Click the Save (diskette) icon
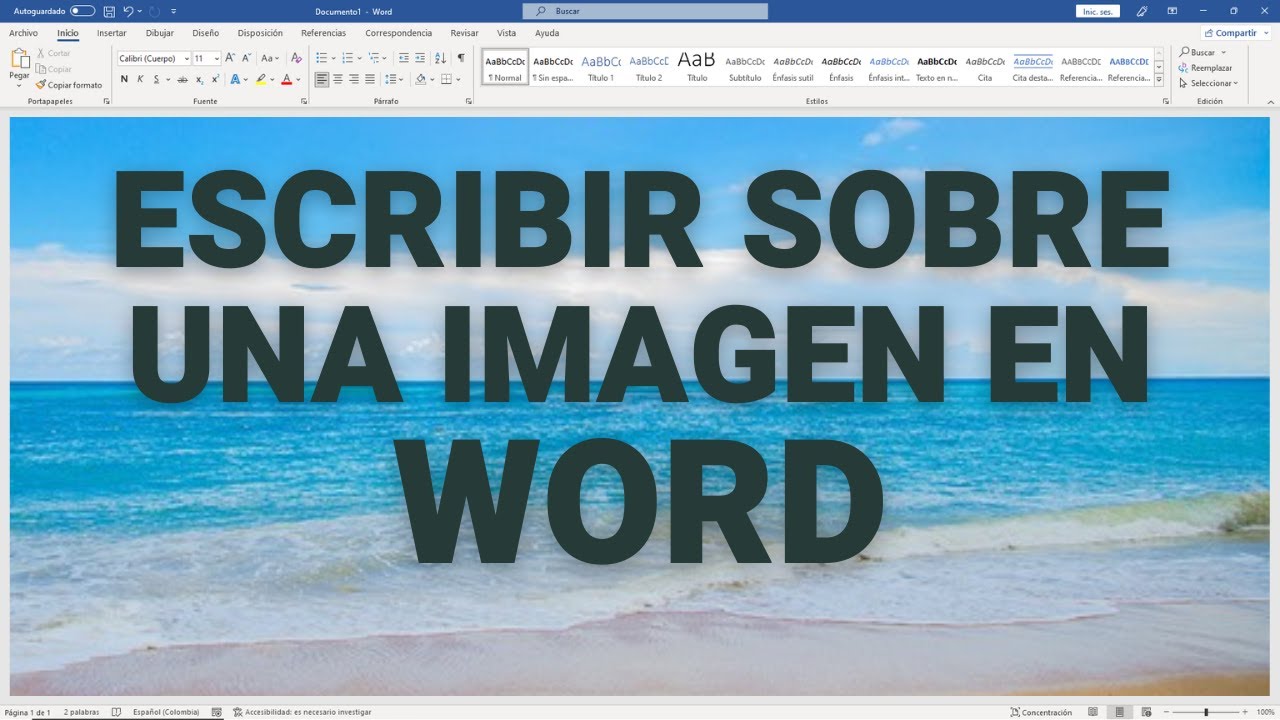 108,11
